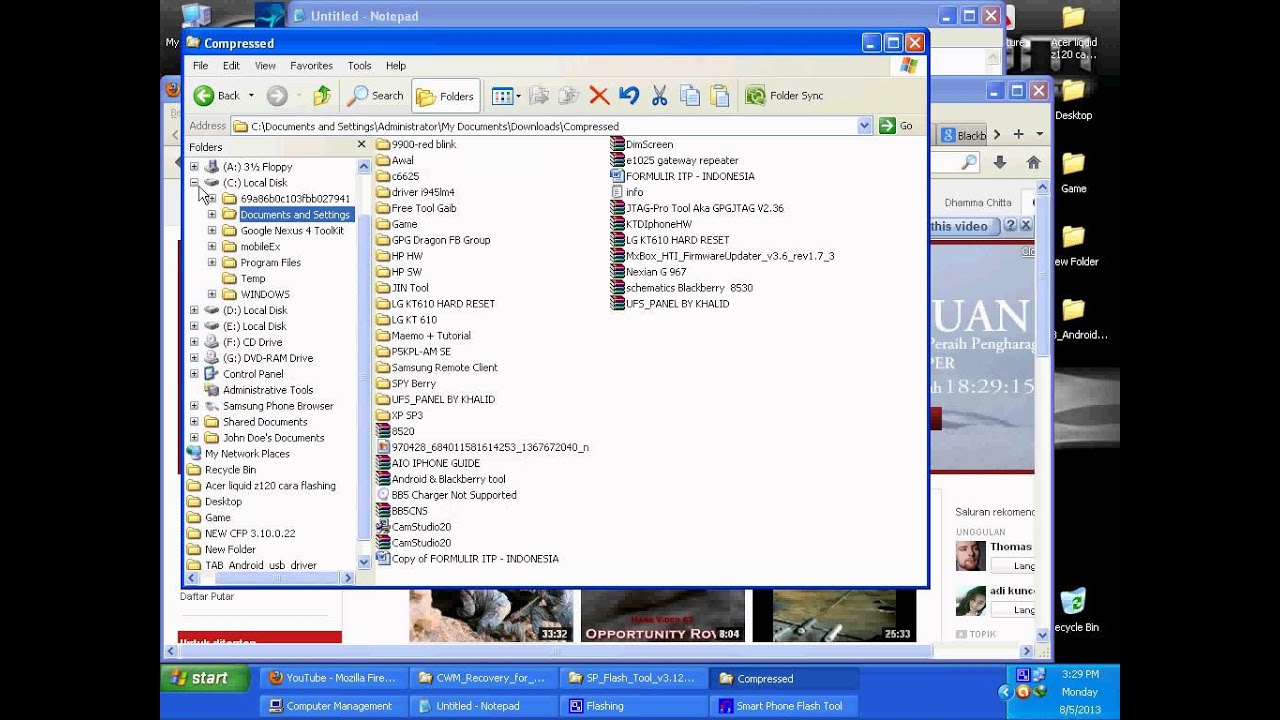Click the Firefox home icon behind Explorer
Screen dimensions: 1280x720
tap(1034, 162)
